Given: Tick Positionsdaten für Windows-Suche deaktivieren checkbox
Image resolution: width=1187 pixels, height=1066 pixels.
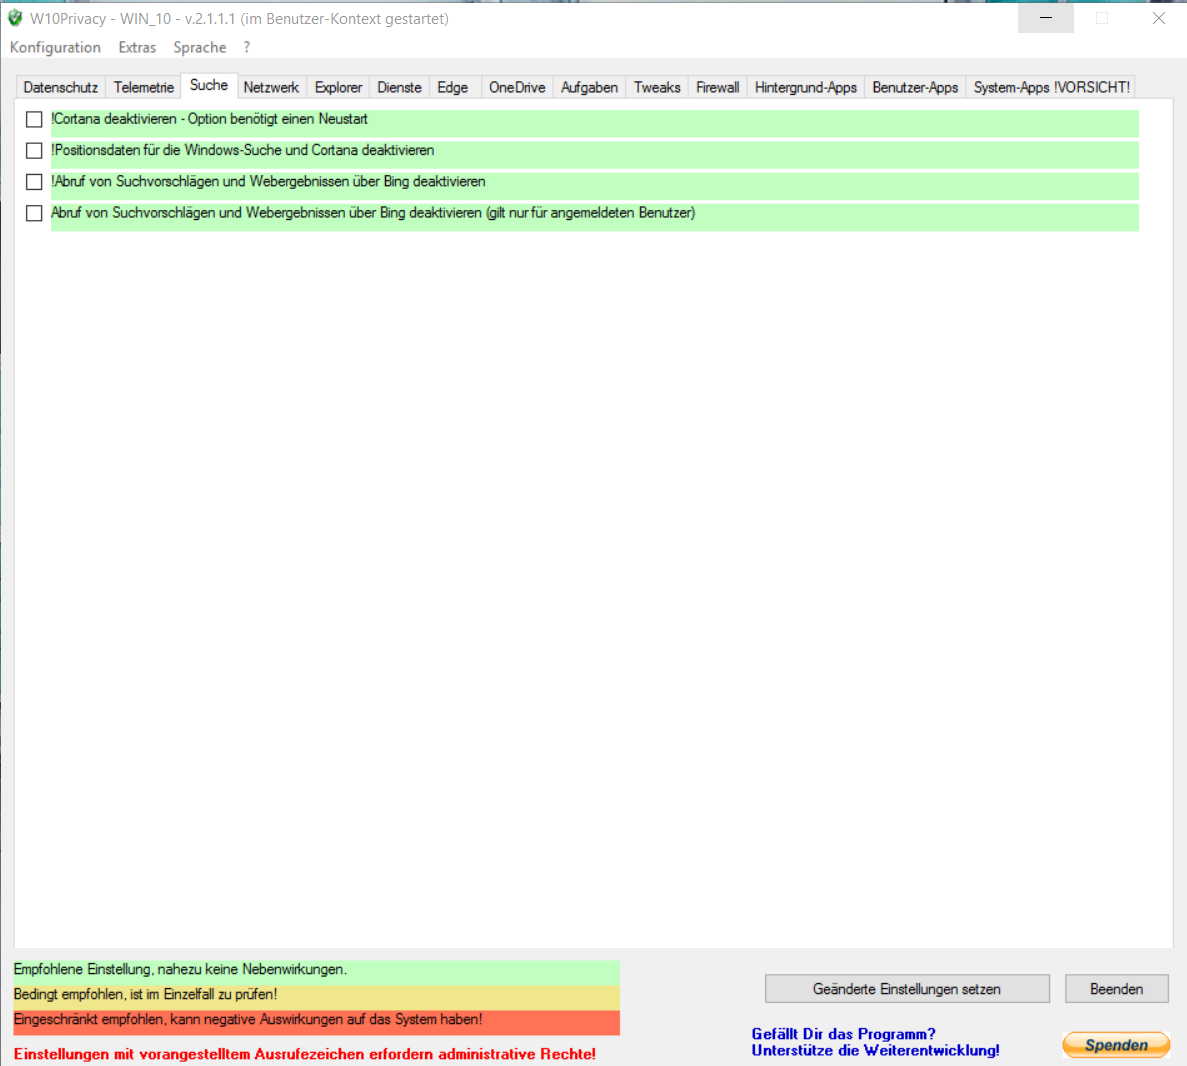Looking at the screenshot, I should pos(34,151).
